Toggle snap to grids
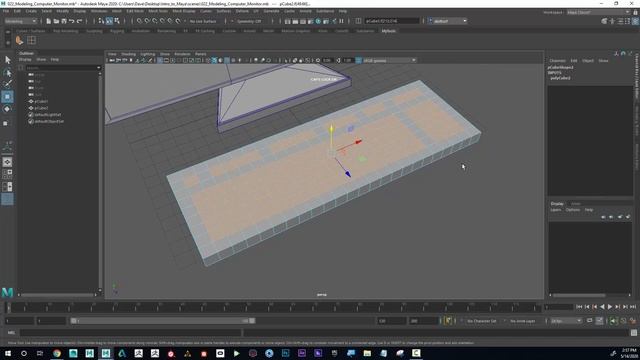Viewport: 640px width, 360px height. 139,21
